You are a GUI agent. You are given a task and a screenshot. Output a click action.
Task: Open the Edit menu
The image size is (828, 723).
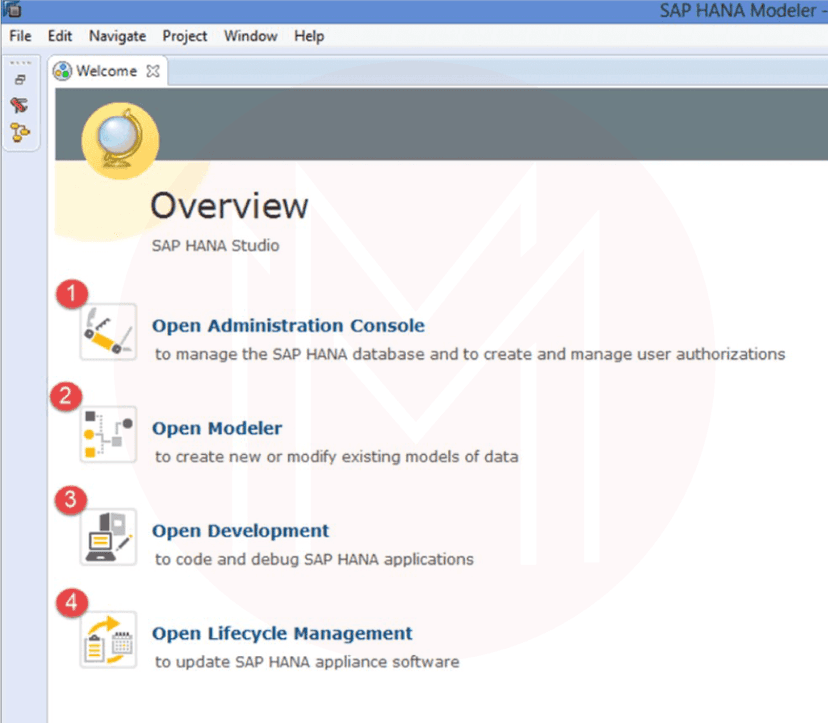click(x=60, y=36)
